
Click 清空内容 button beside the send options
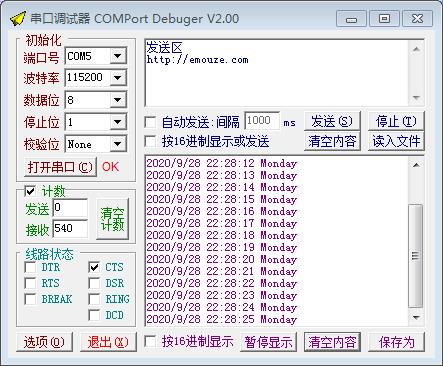click(332, 141)
